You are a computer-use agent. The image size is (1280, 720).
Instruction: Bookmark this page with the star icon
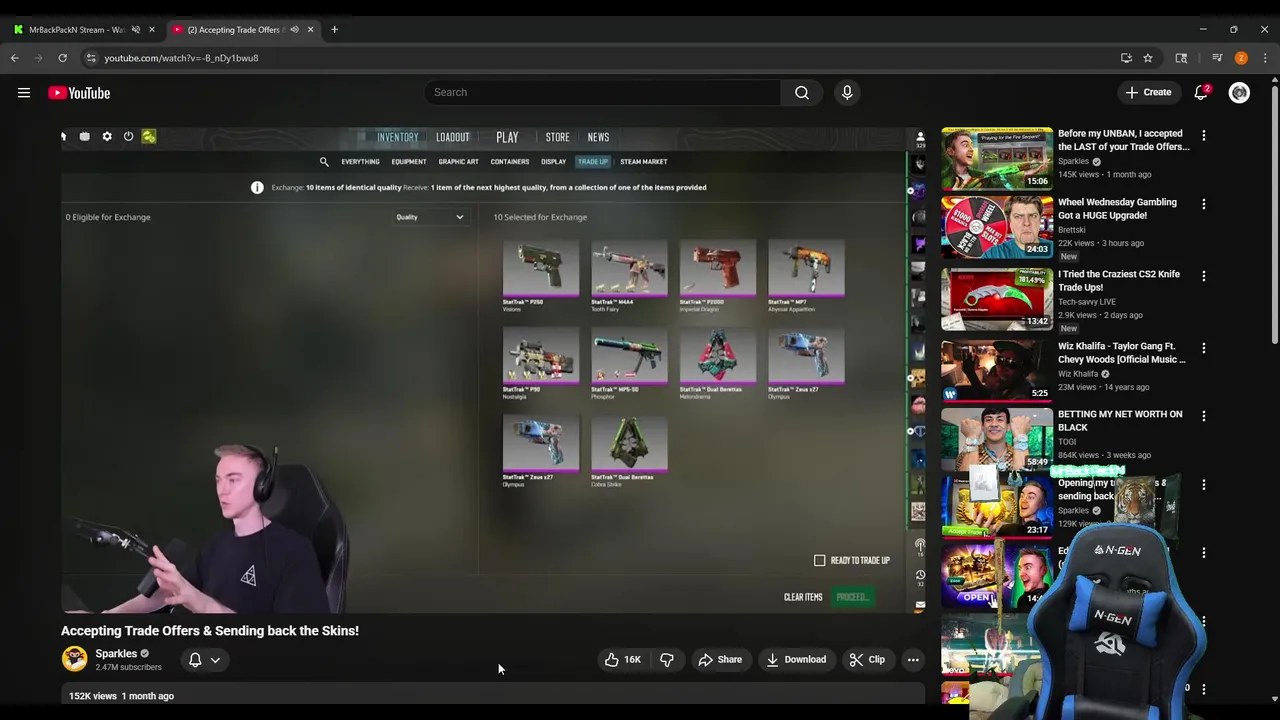1148,58
